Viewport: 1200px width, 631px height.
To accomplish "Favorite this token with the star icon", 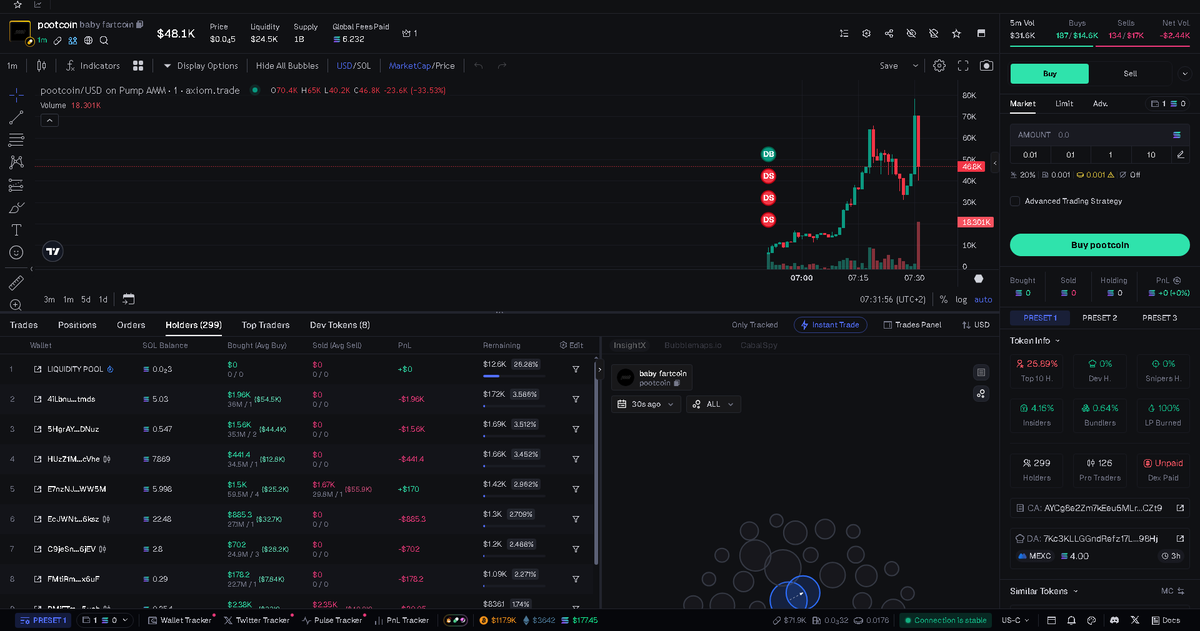I will [957, 33].
